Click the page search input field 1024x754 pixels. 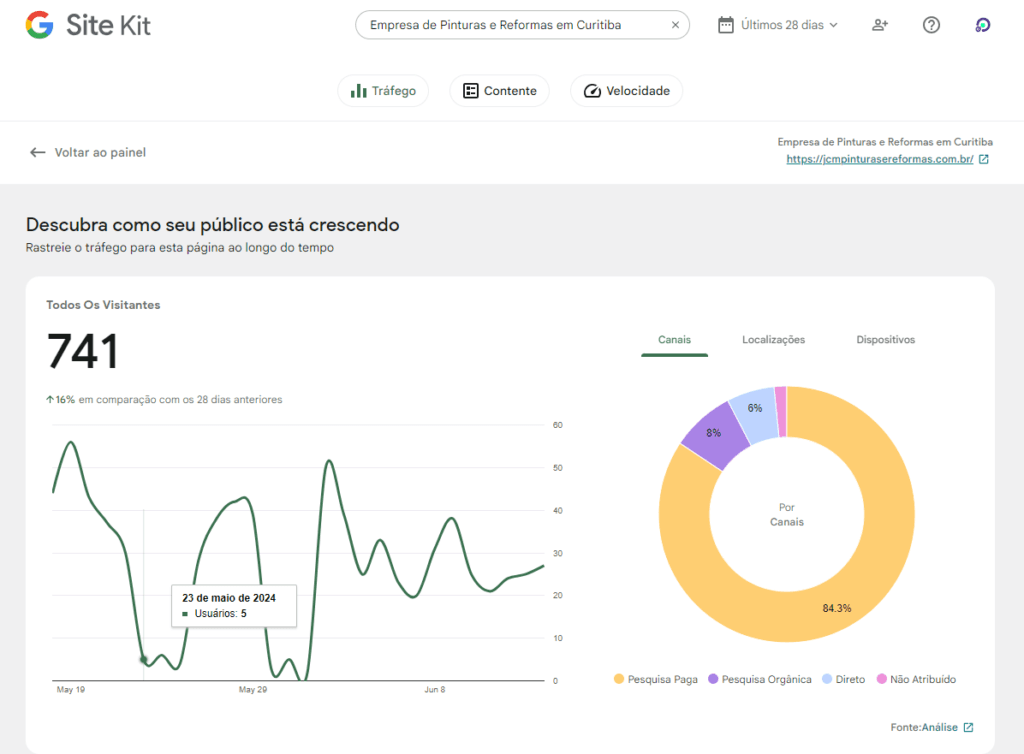[510, 25]
